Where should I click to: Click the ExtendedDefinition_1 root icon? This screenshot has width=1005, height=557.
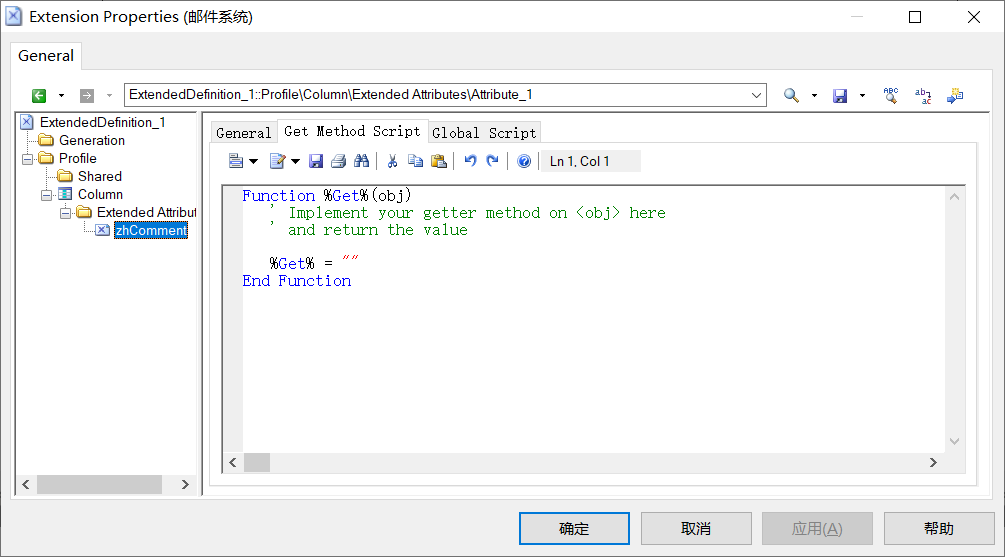27,122
